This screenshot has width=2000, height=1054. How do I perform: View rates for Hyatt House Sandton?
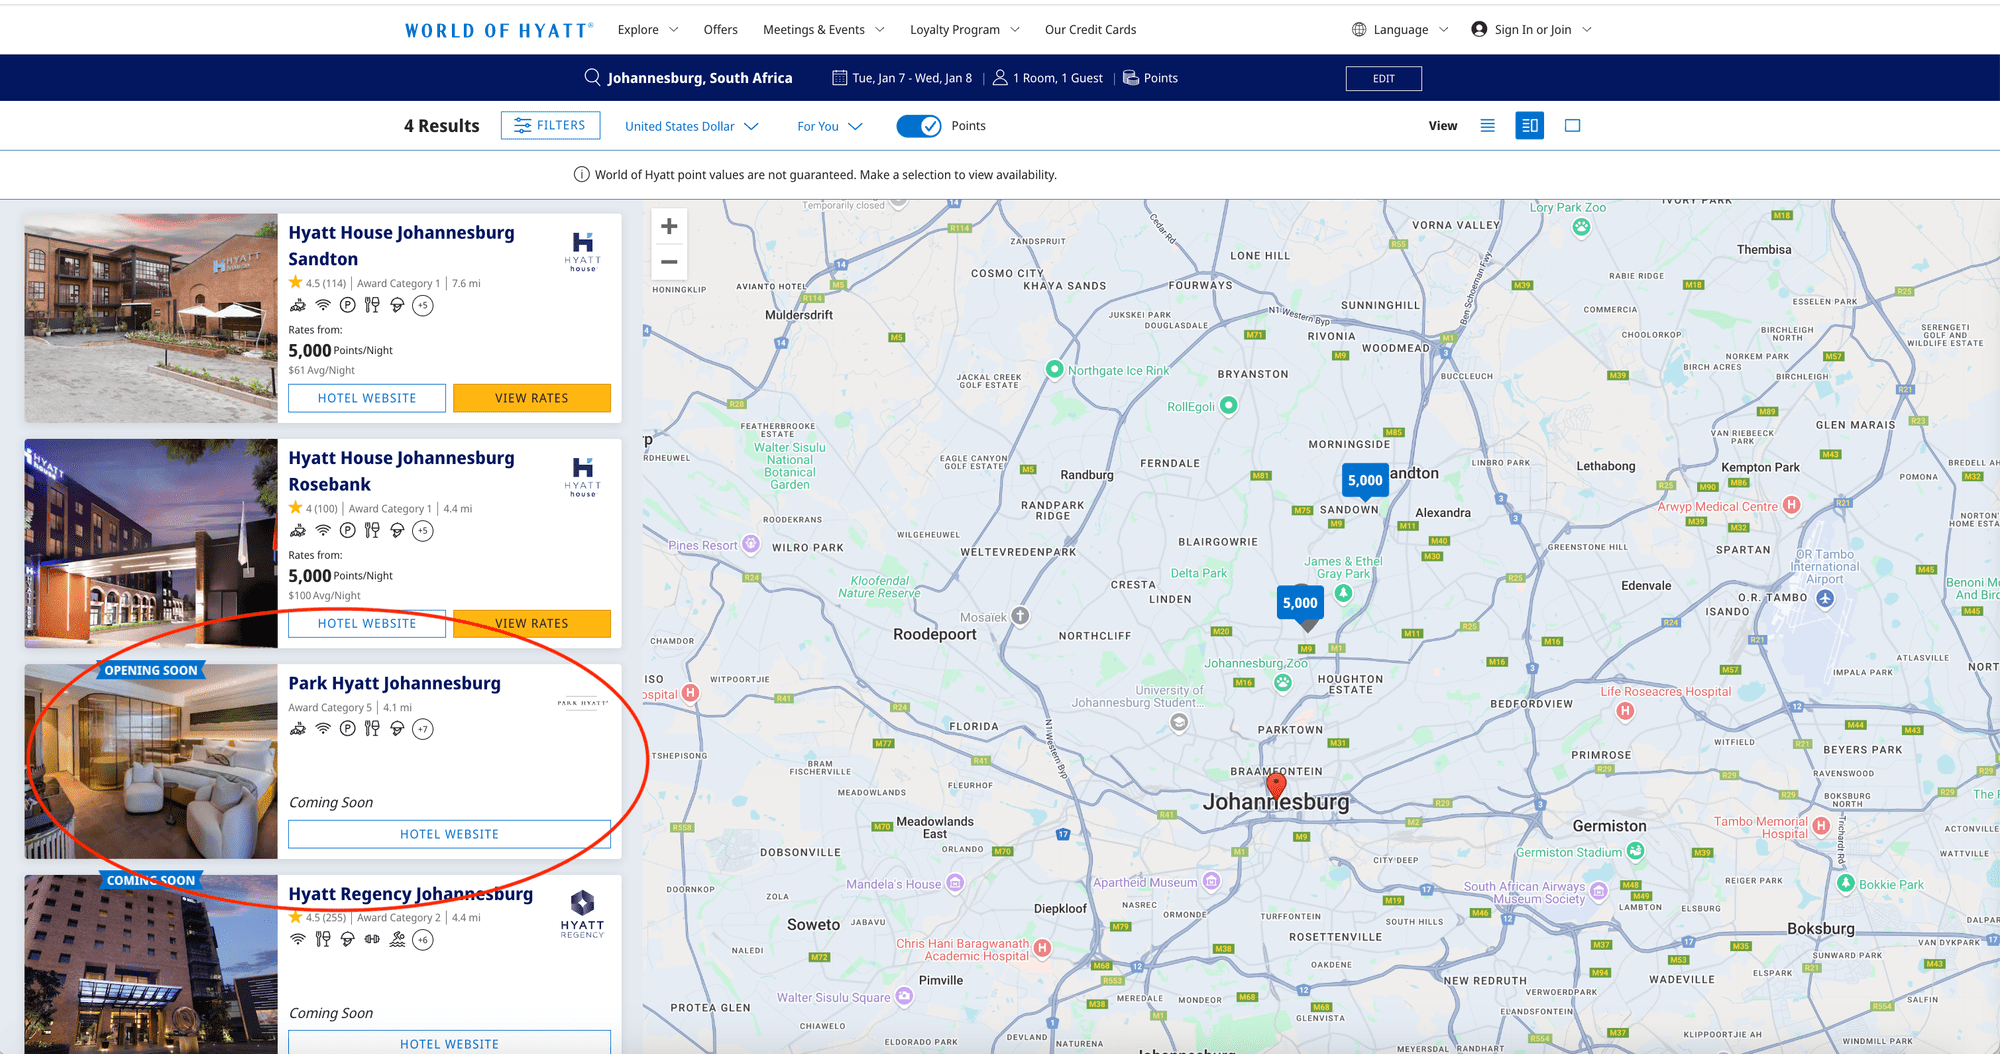coord(531,398)
